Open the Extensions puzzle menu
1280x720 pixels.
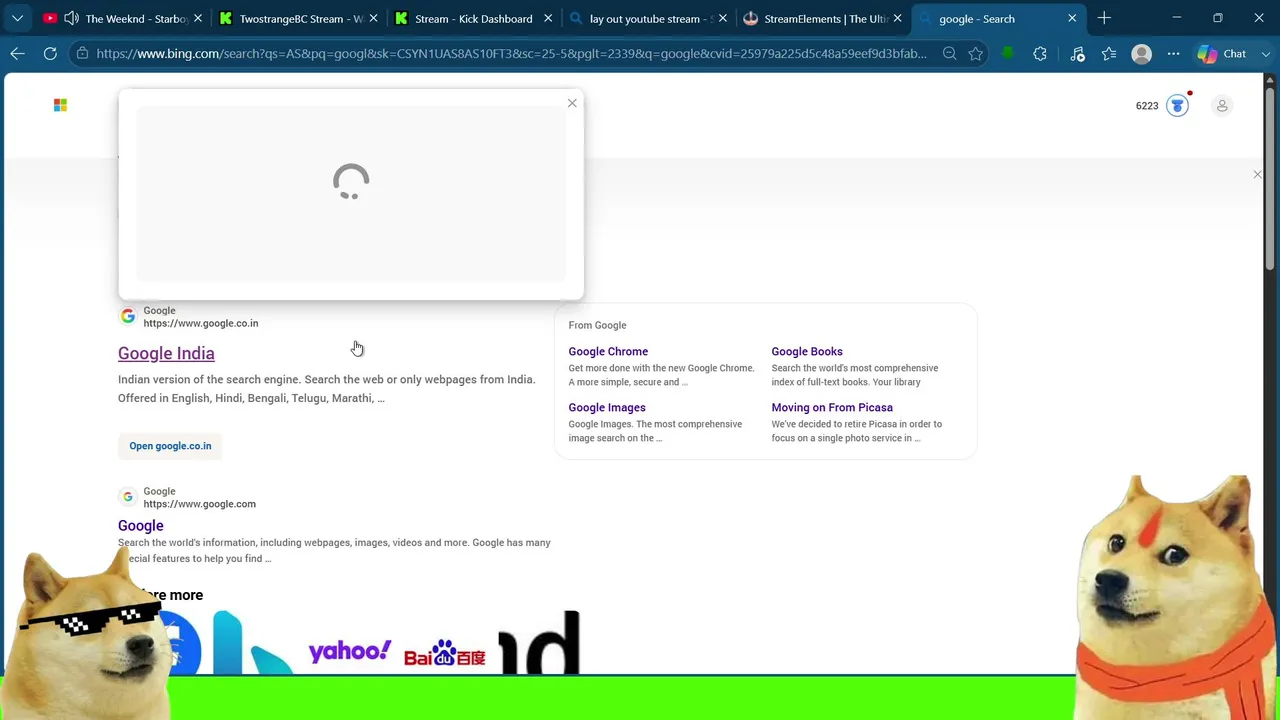pyautogui.click(x=1040, y=54)
